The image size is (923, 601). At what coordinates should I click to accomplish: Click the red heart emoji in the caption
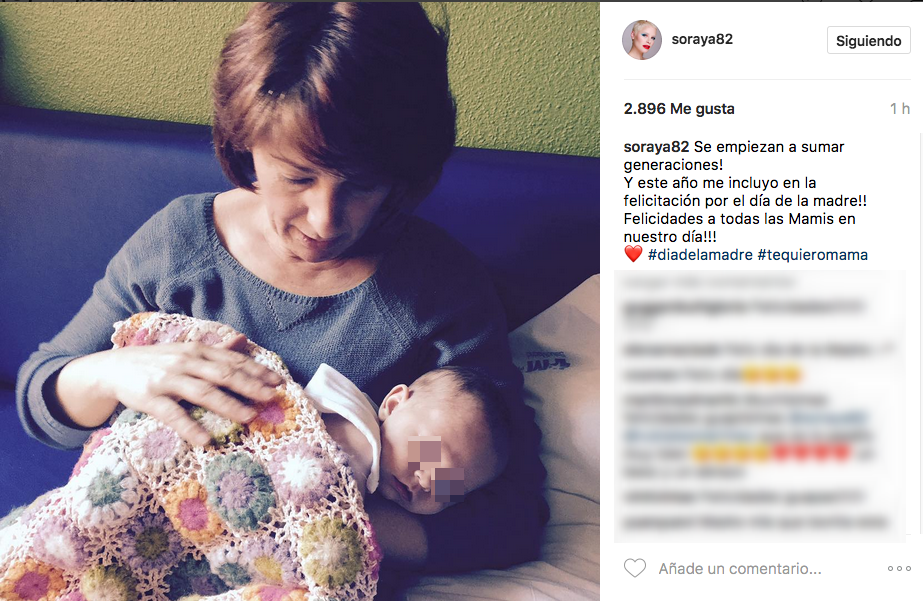[x=633, y=254]
